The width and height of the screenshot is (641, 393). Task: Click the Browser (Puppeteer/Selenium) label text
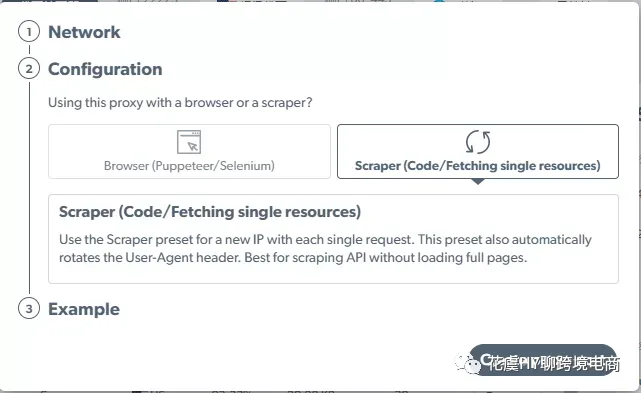coord(189,166)
